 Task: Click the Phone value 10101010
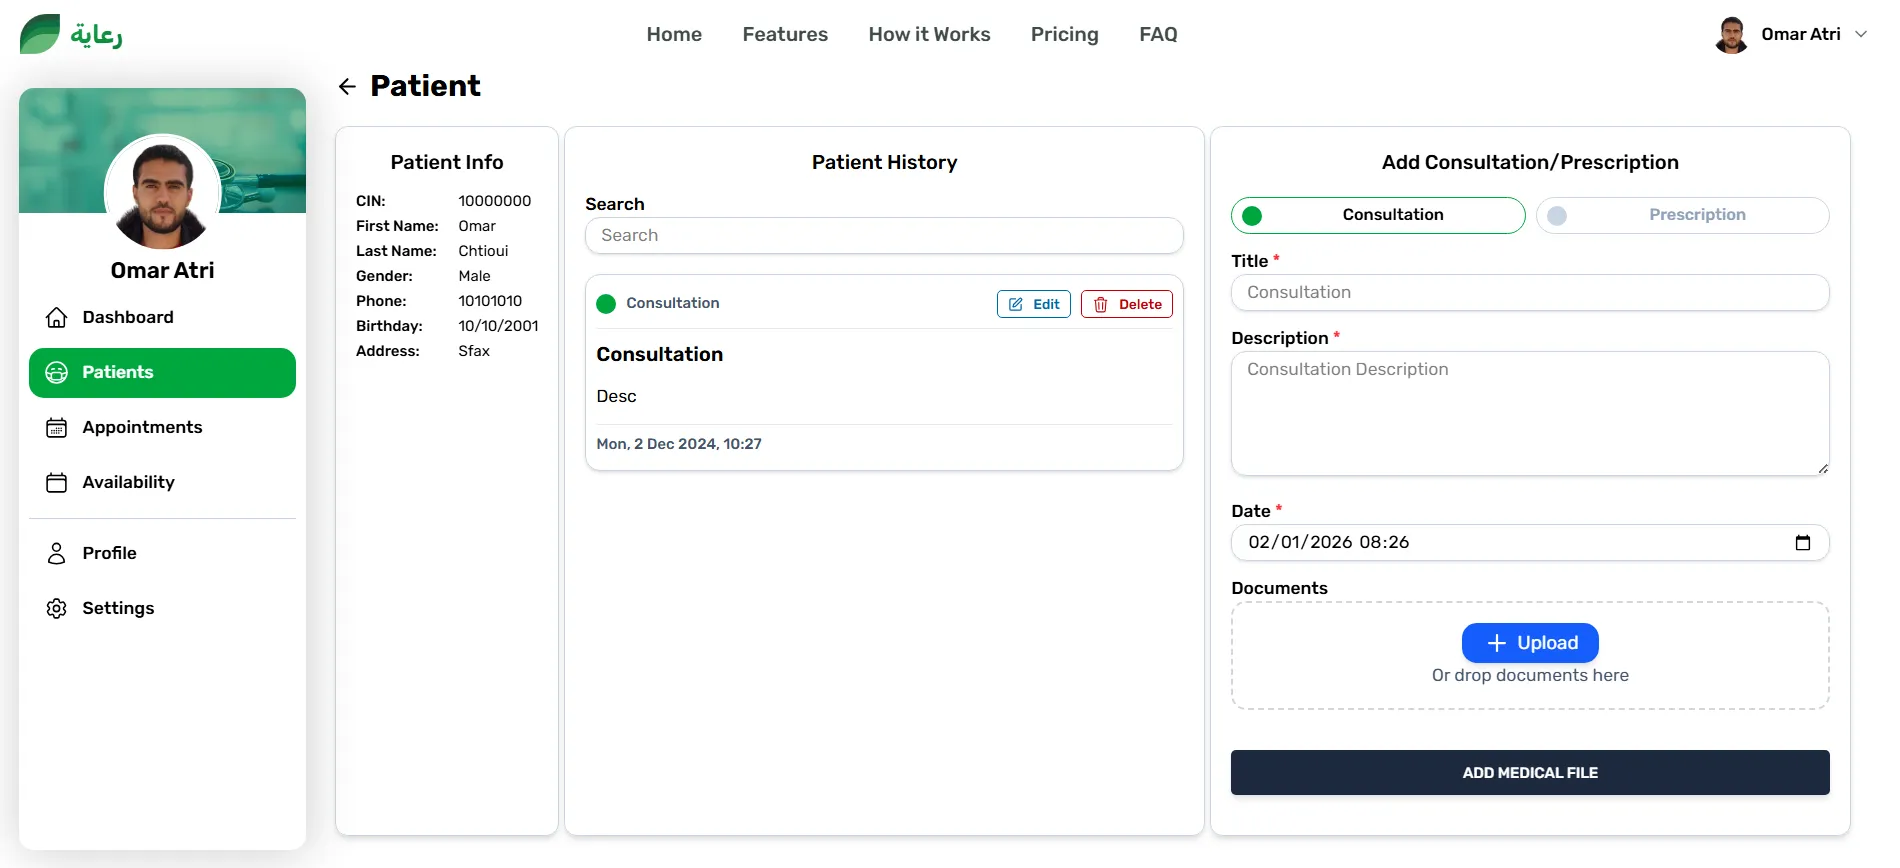coord(490,301)
